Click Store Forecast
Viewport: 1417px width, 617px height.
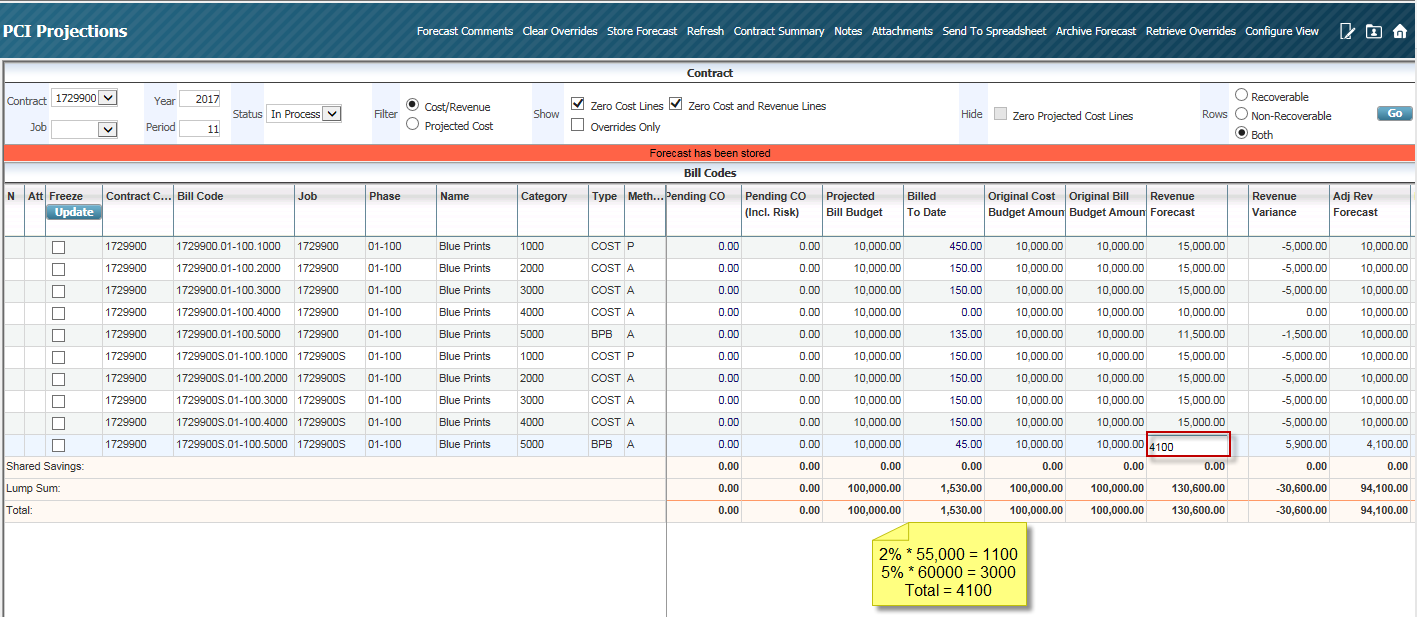[642, 31]
